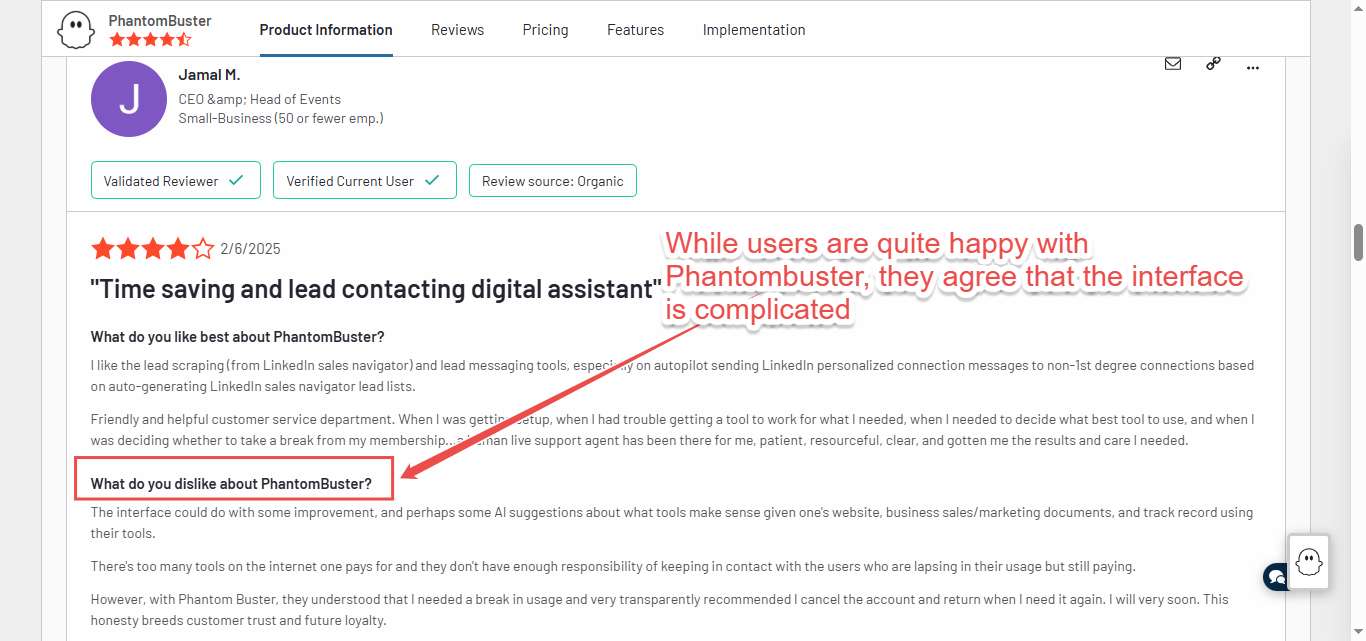Click paragraph starting "The interface could do with"
This screenshot has width=1366, height=641.
[672, 523]
